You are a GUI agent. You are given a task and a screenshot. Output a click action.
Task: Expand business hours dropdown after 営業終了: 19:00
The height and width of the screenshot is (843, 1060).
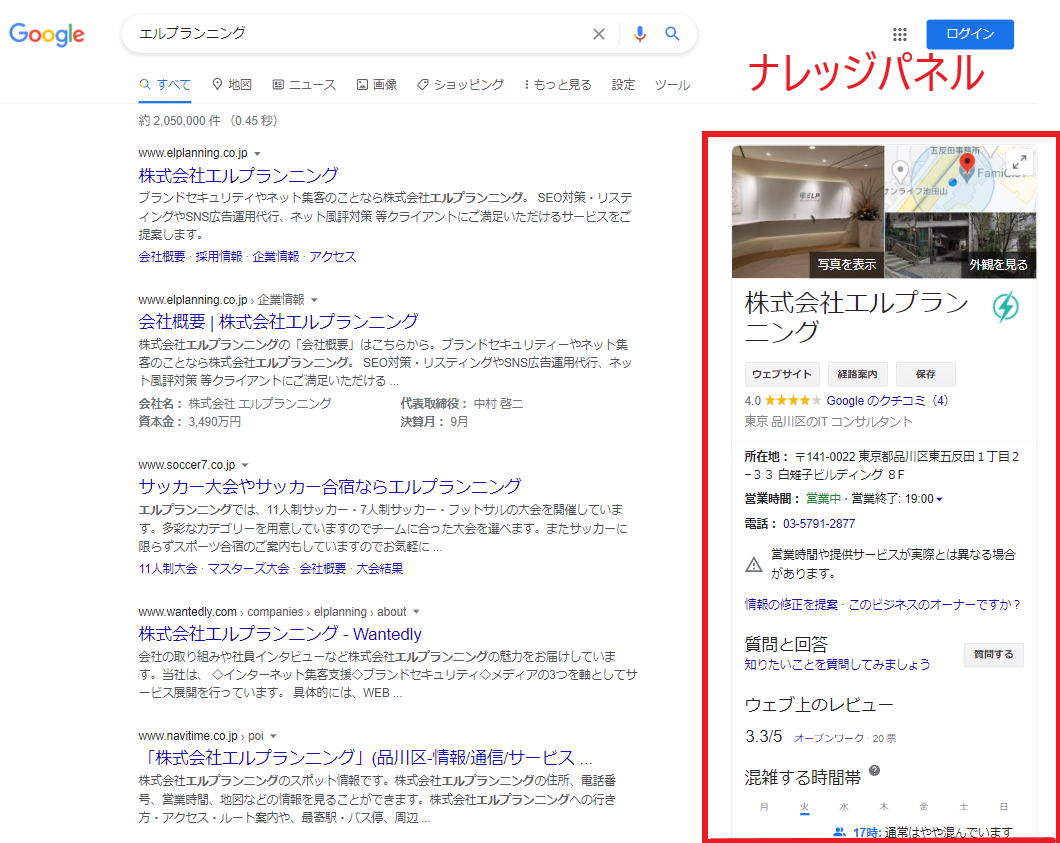[x=940, y=500]
